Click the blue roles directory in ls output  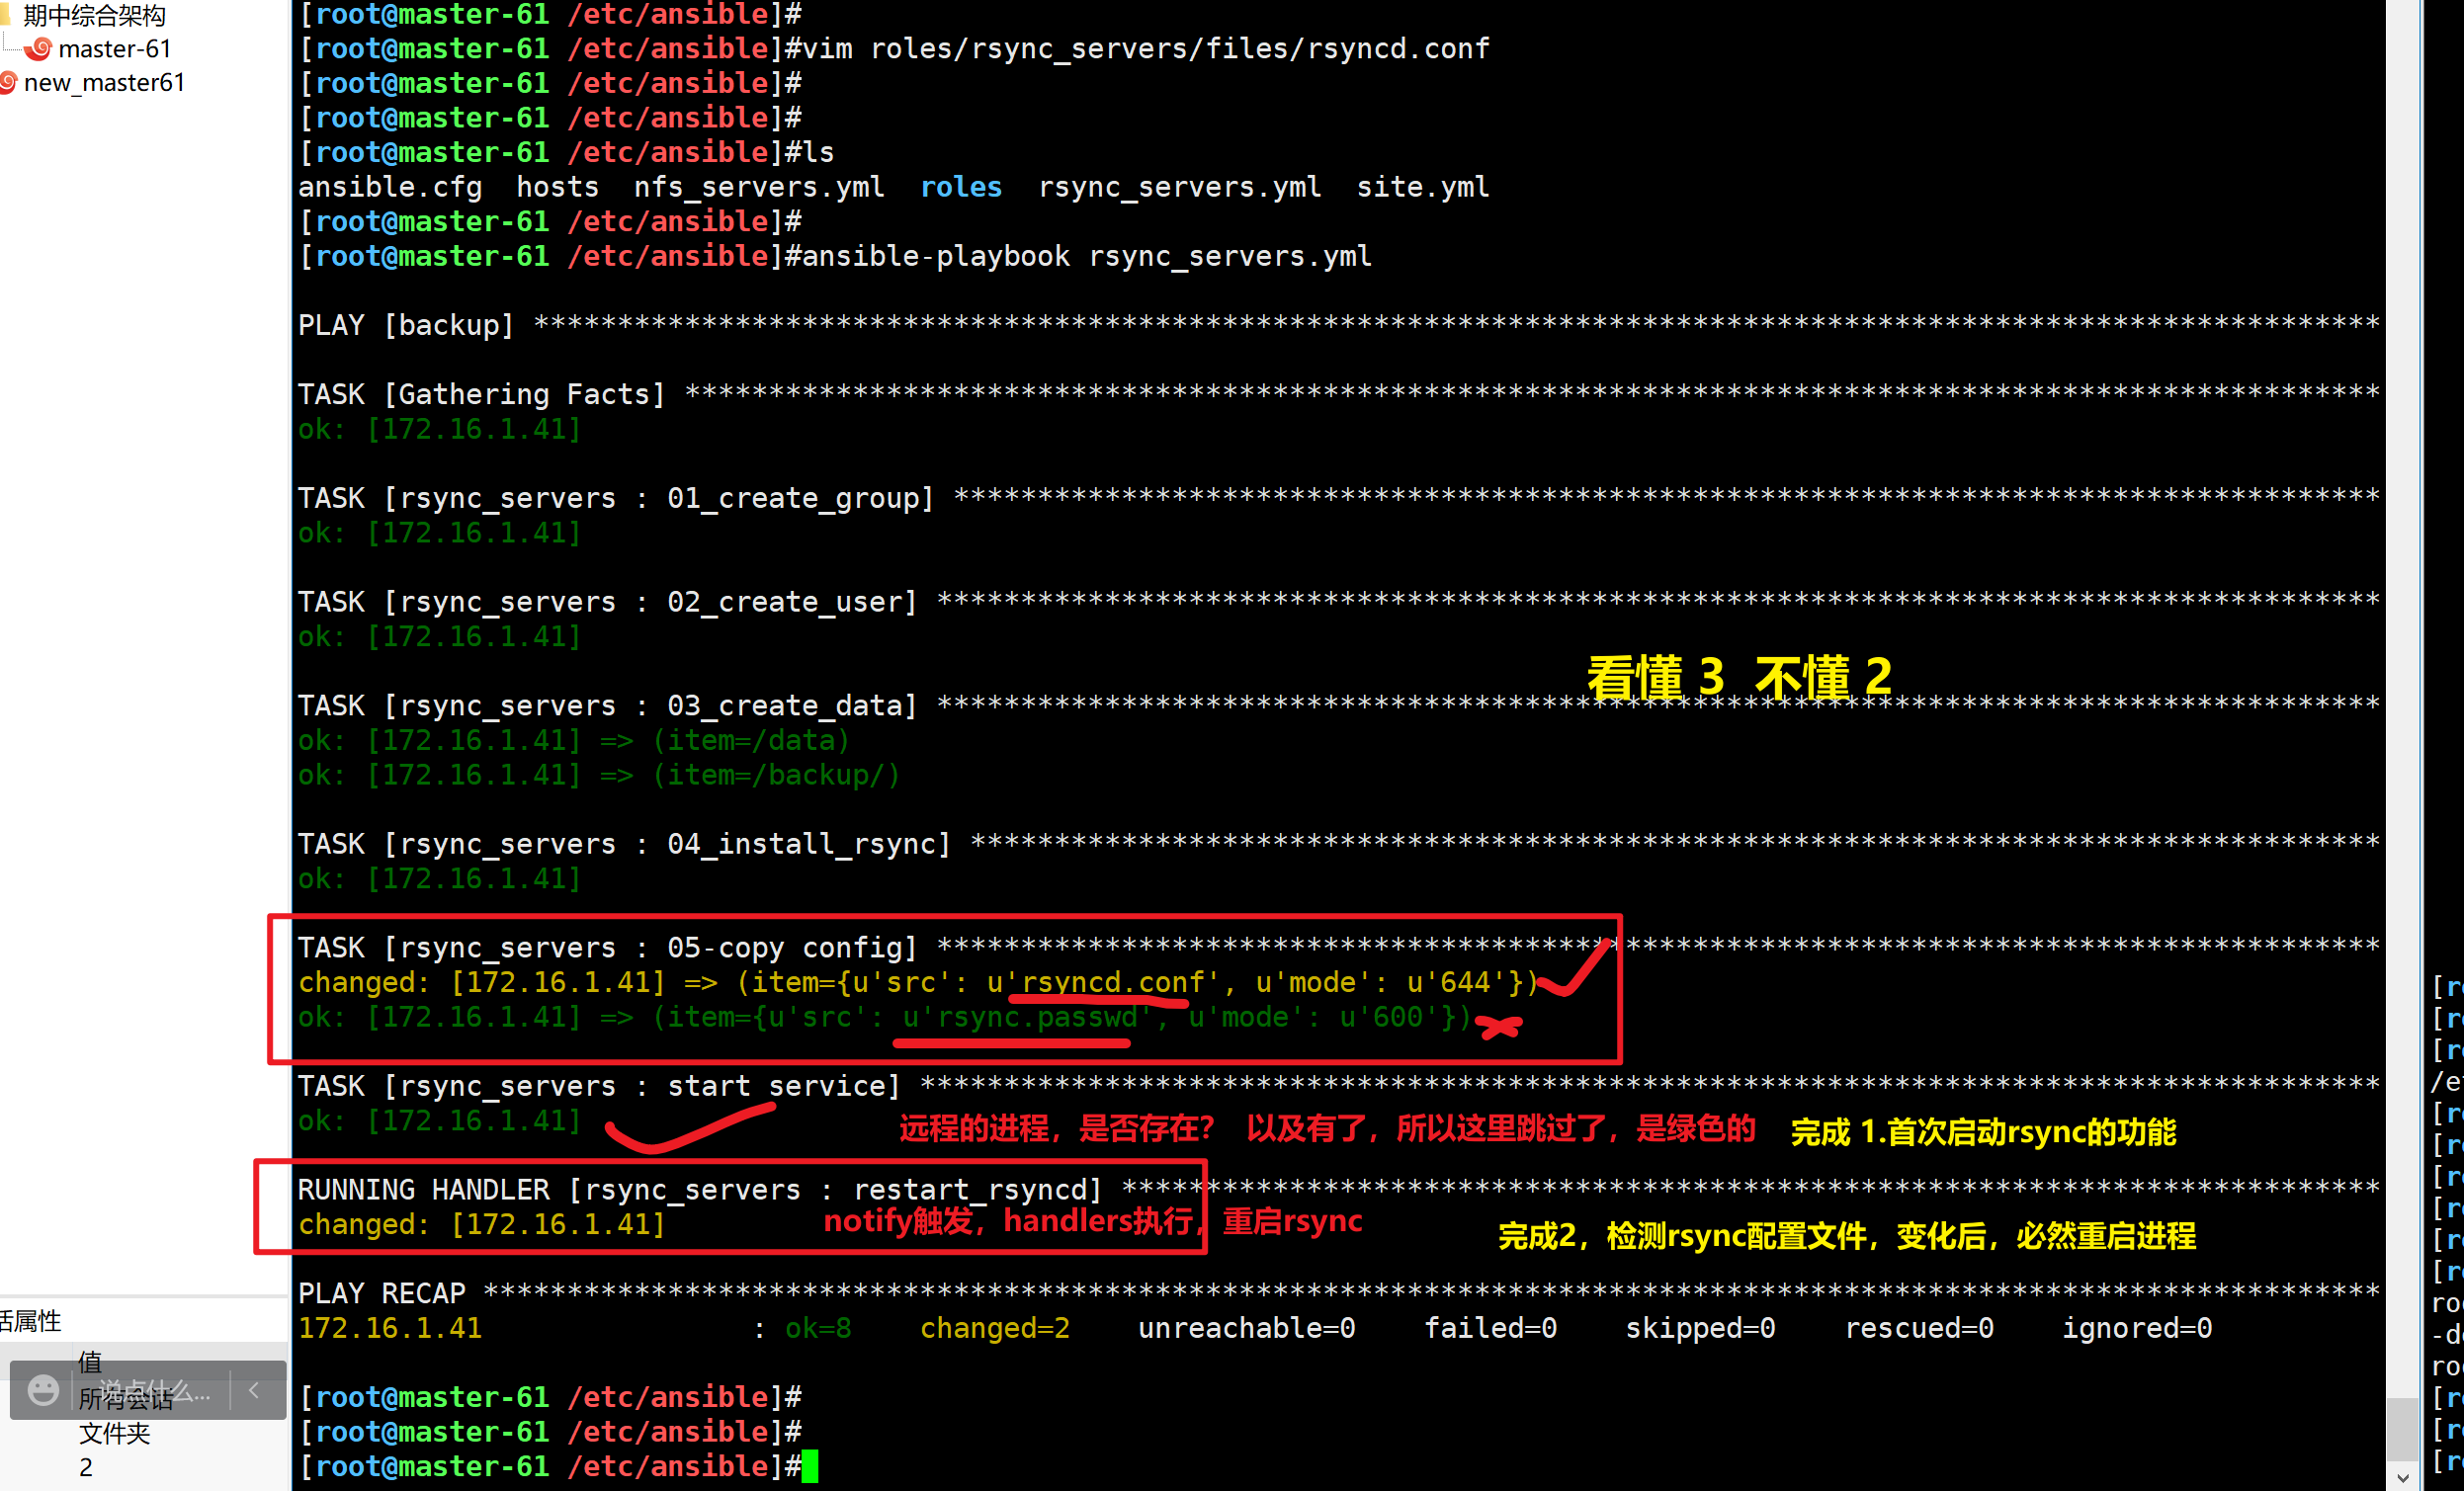960,187
